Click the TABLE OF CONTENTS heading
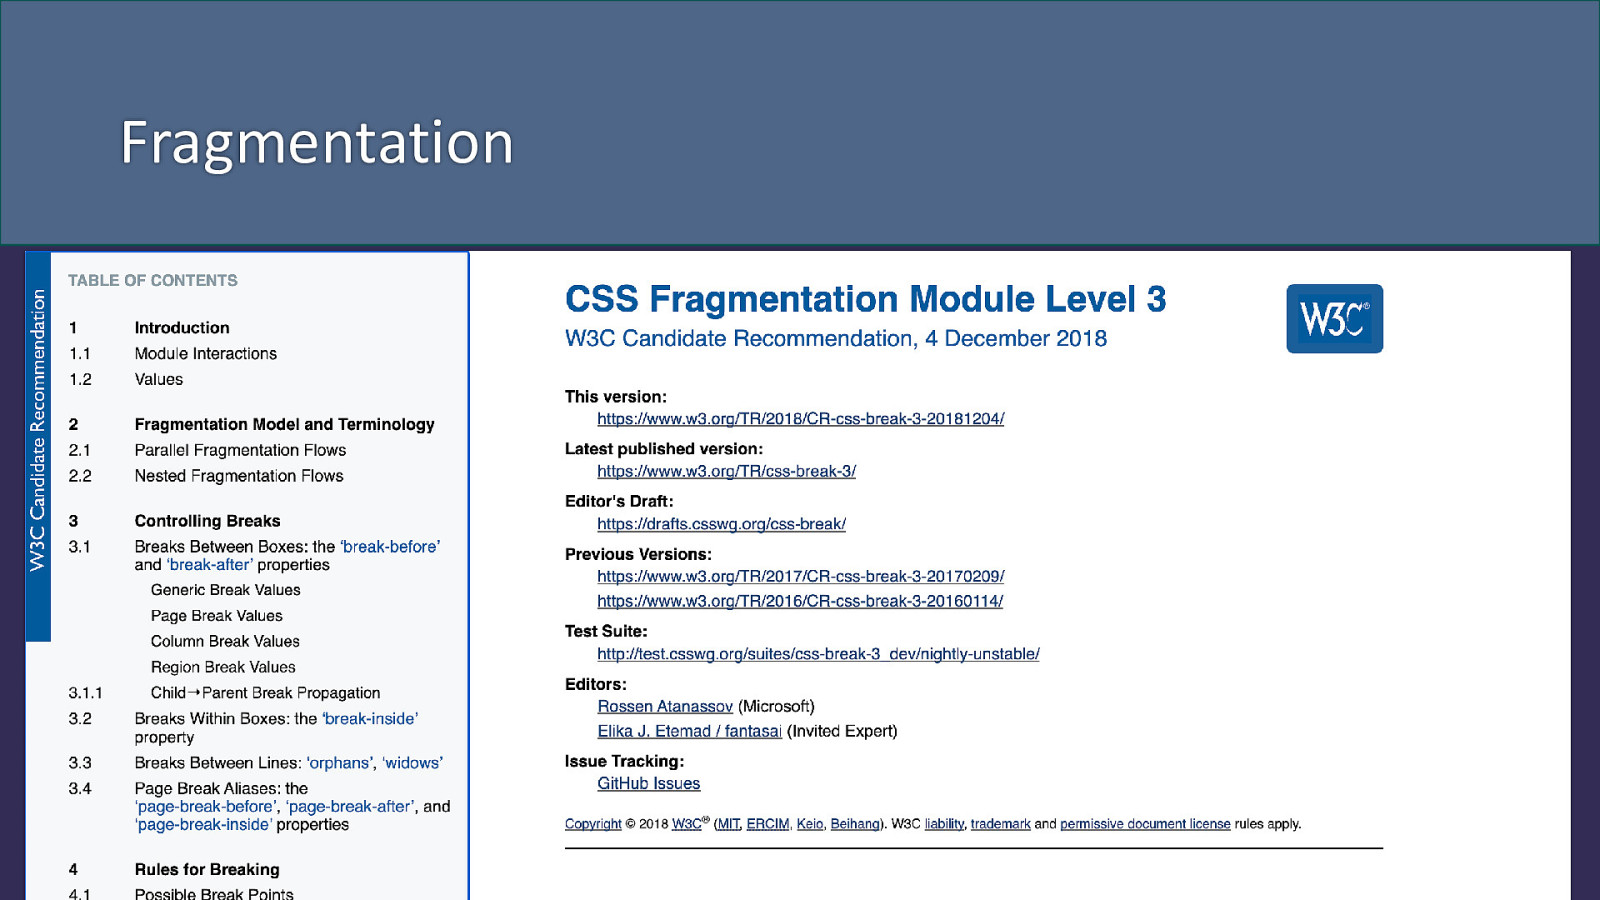The width and height of the screenshot is (1600, 900). click(153, 281)
